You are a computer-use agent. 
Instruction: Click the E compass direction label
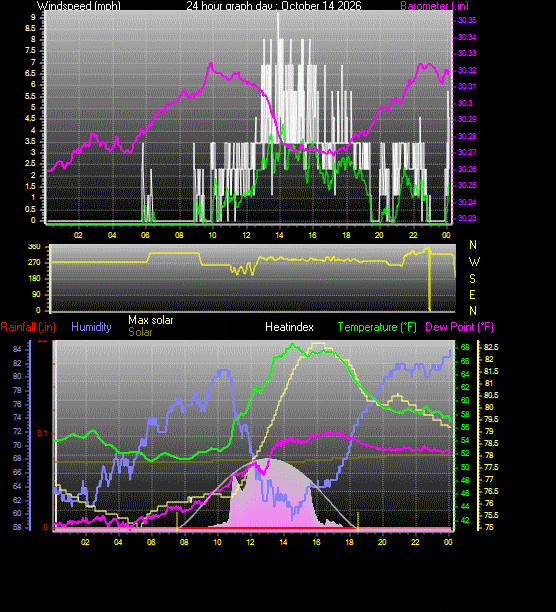pos(473,295)
